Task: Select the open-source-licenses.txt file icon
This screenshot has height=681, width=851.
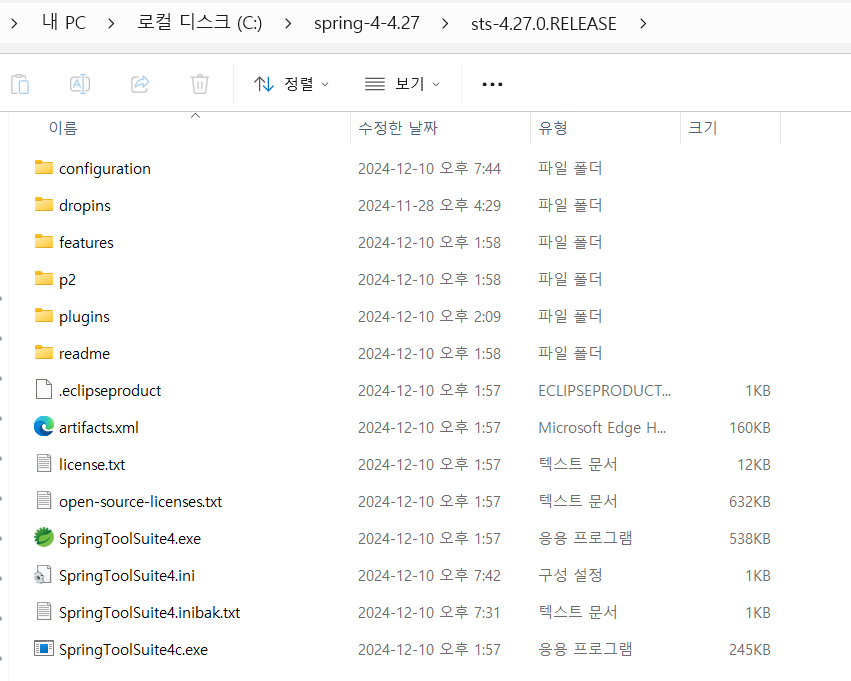Action: point(43,500)
